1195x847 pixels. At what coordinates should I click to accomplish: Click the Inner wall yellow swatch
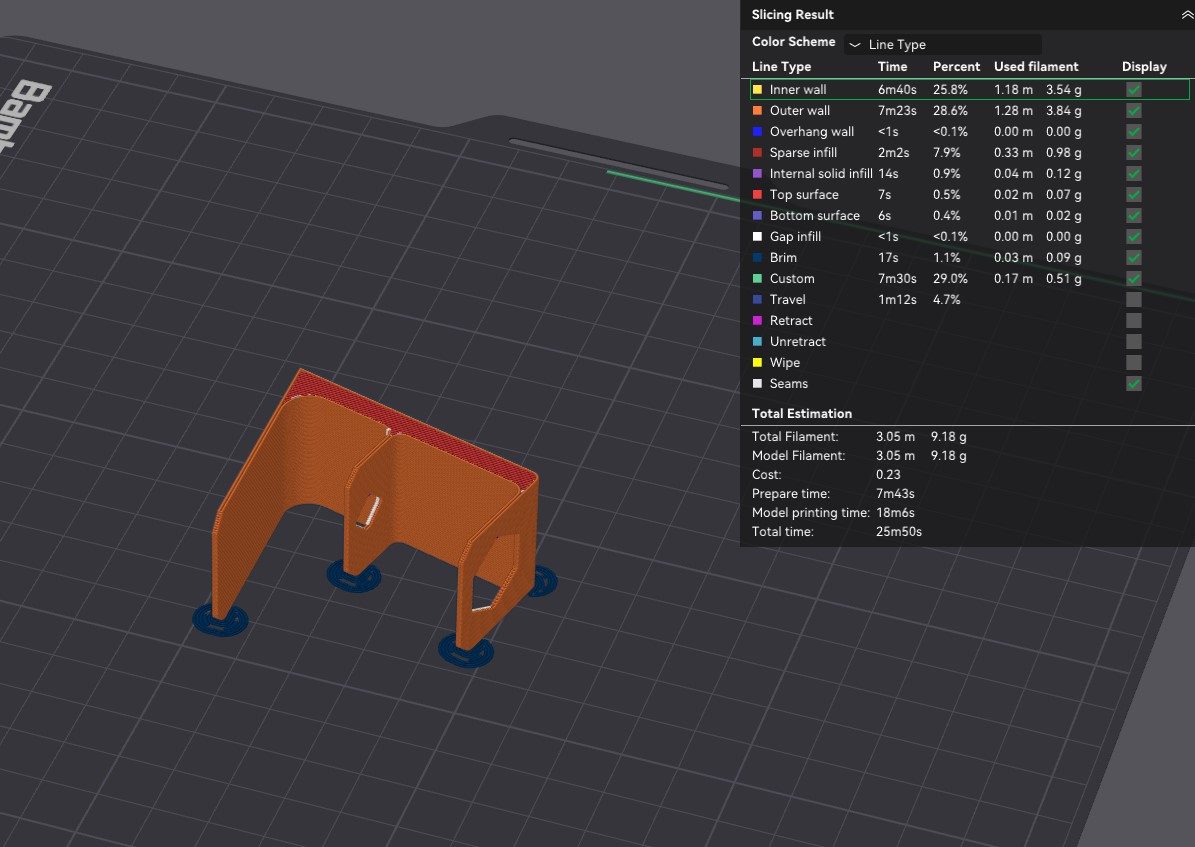[758, 89]
